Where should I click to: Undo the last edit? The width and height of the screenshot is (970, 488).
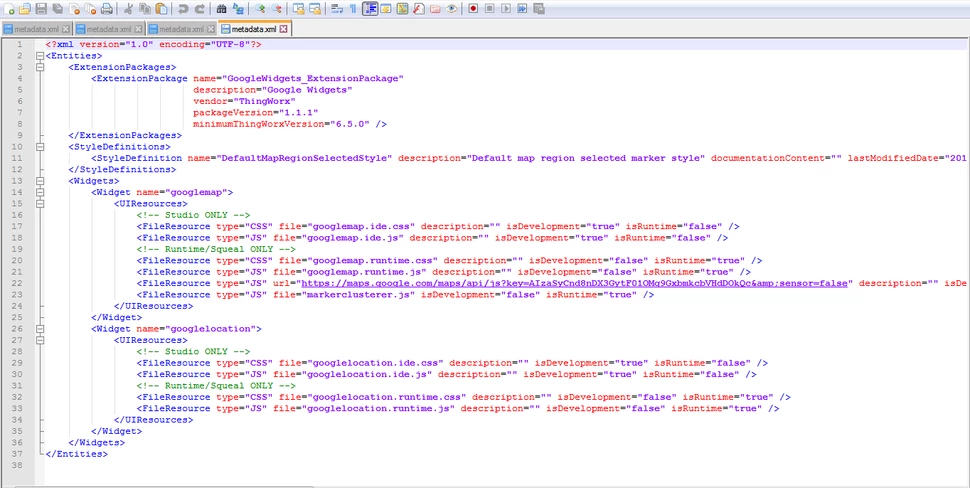[x=183, y=9]
